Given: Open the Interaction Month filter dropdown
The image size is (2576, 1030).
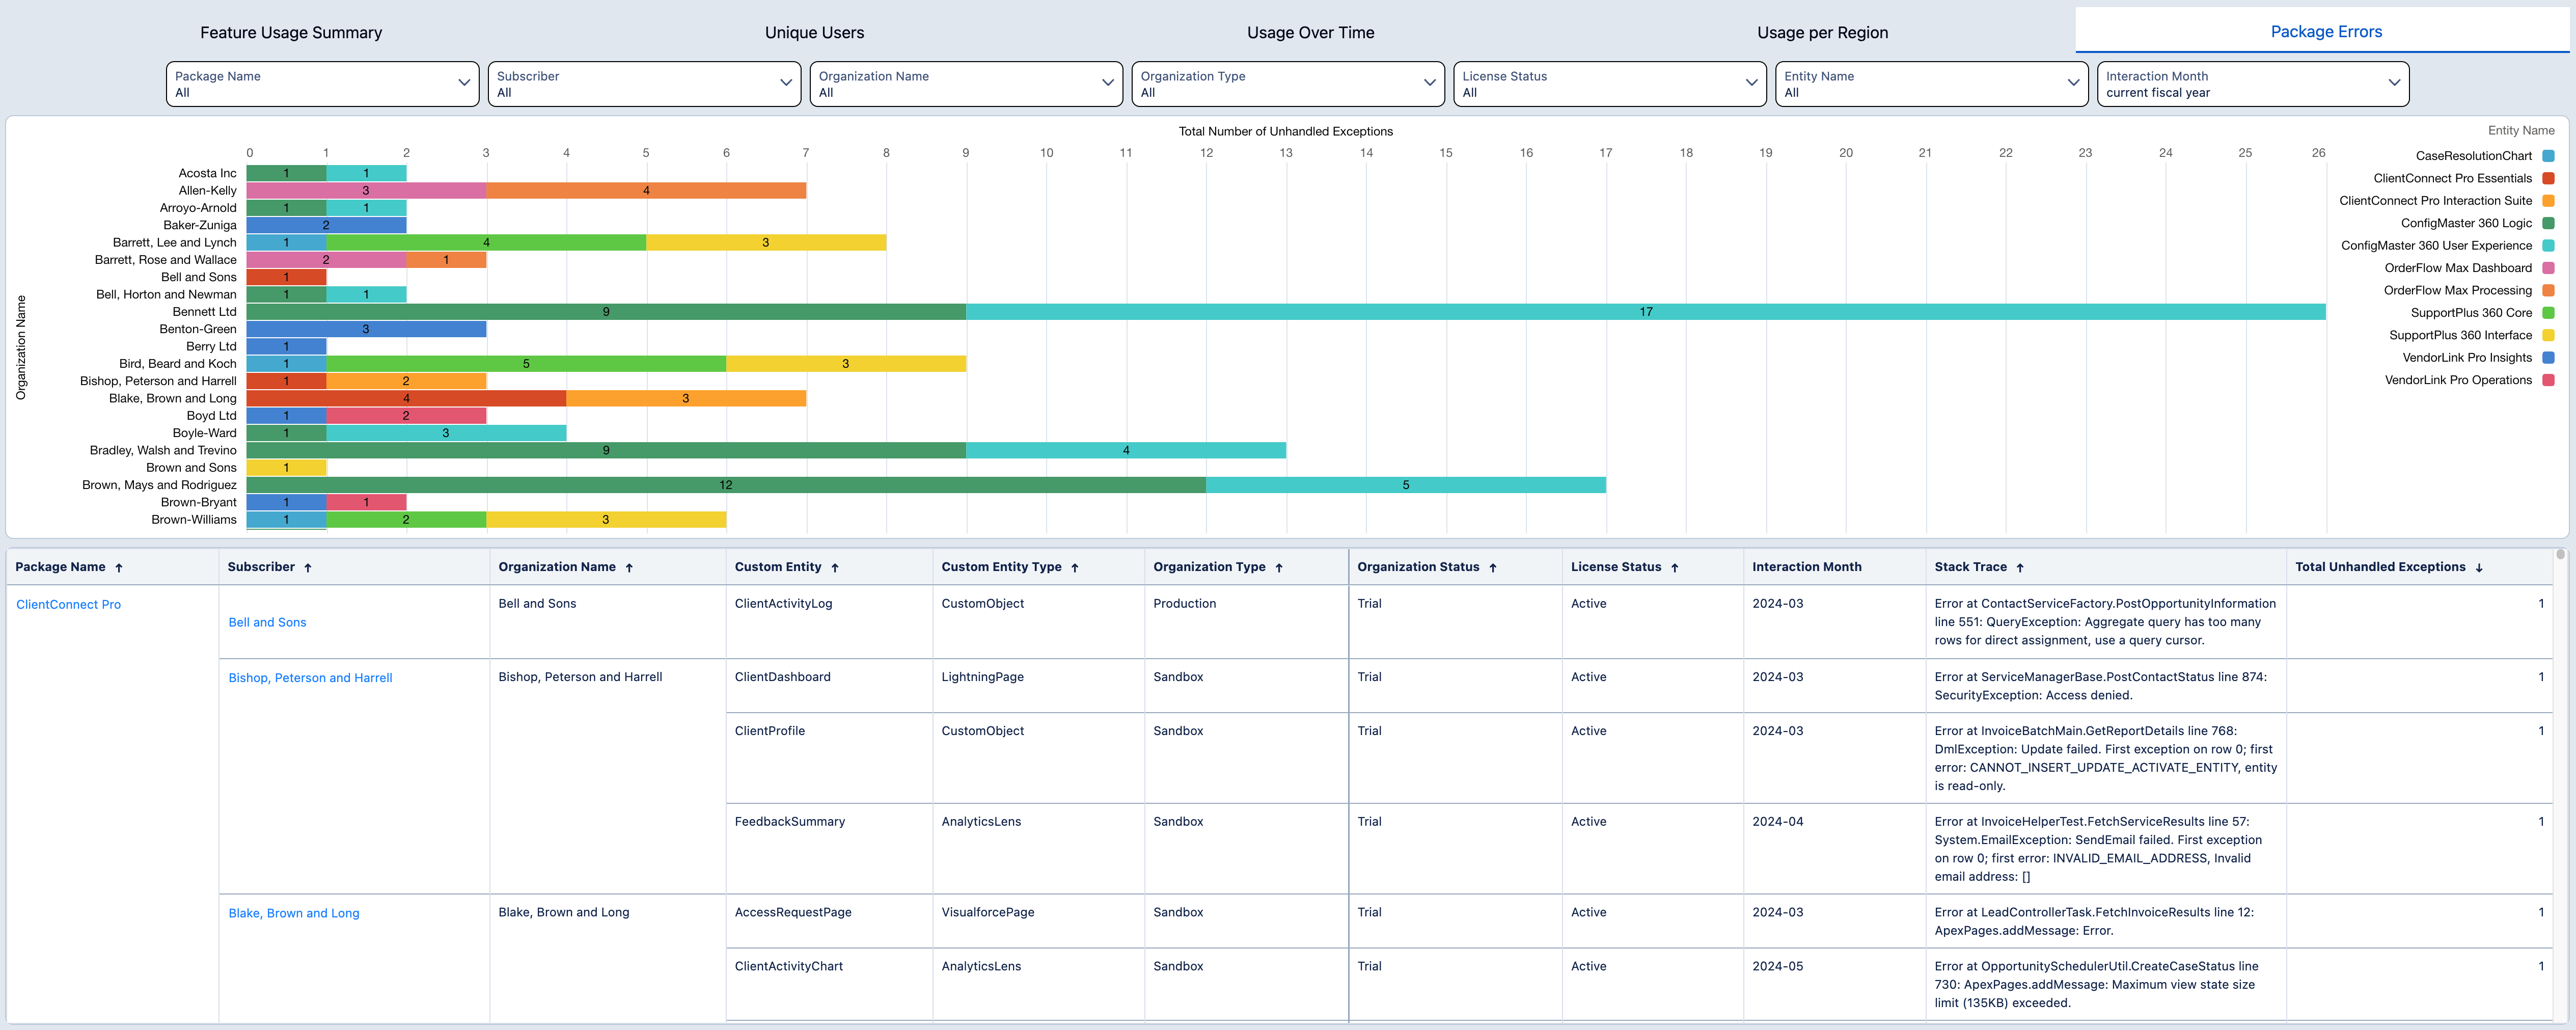Looking at the screenshot, I should tap(2253, 84).
